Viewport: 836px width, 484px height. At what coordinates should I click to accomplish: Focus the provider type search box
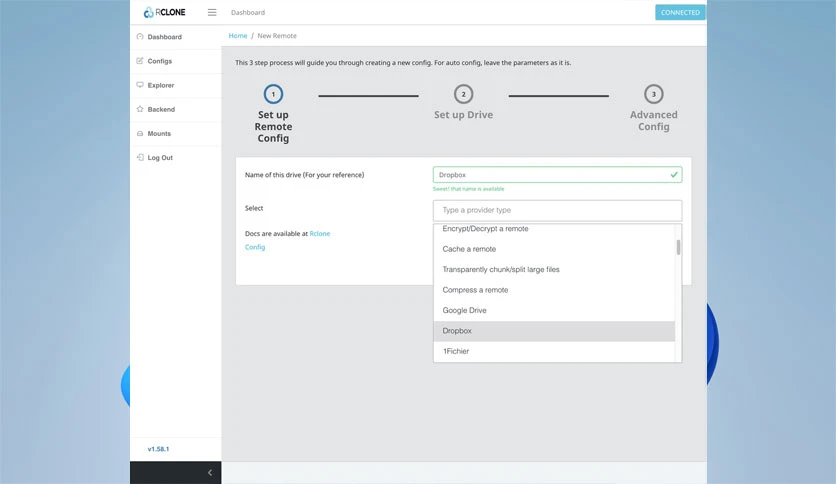coord(557,210)
